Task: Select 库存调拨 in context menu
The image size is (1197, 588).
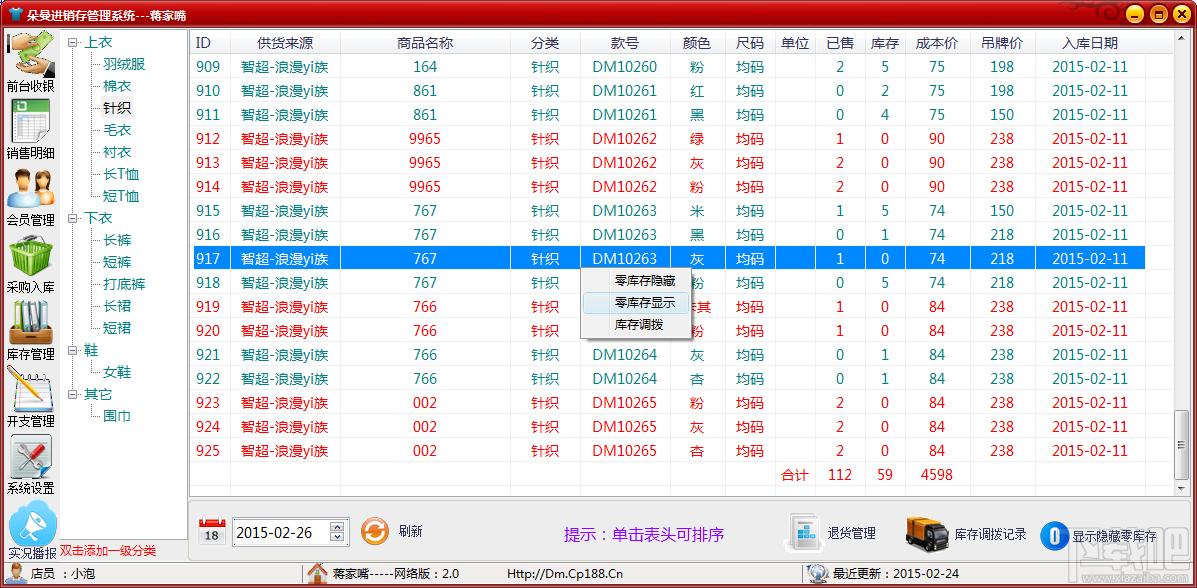Action: click(x=637, y=324)
